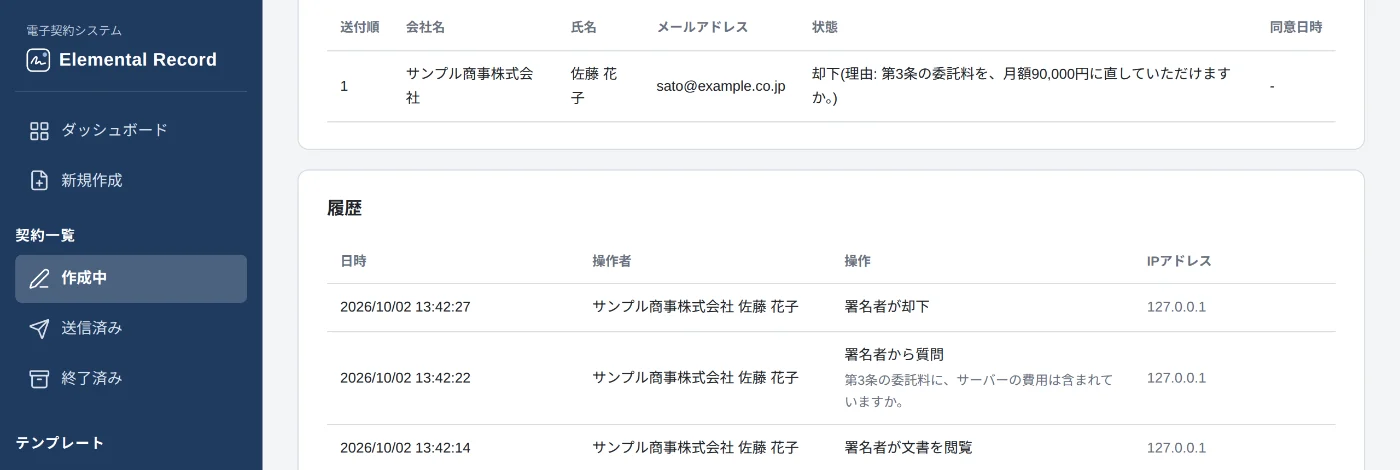Click the 氏名 column header in signer table
The width and height of the screenshot is (1400, 470).
click(x=583, y=27)
